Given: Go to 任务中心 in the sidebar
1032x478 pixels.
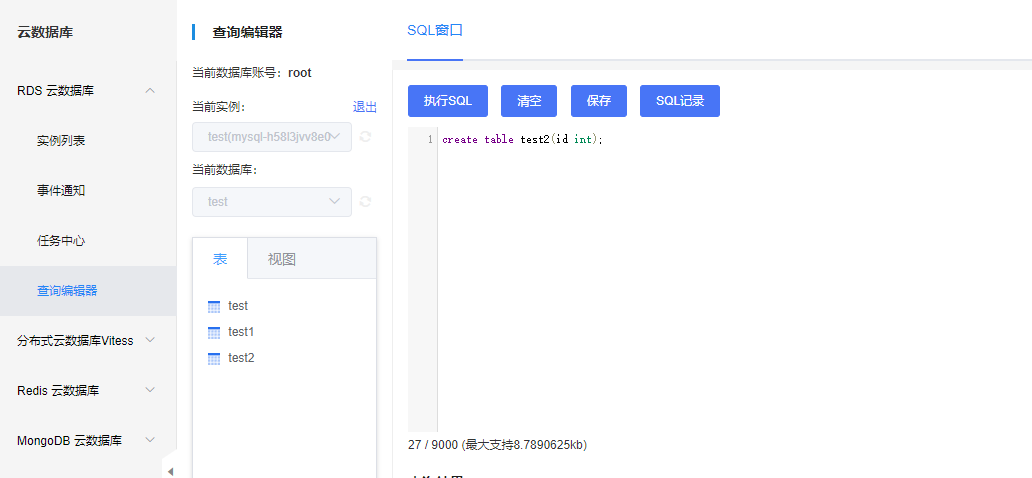Looking at the screenshot, I should 61,241.
